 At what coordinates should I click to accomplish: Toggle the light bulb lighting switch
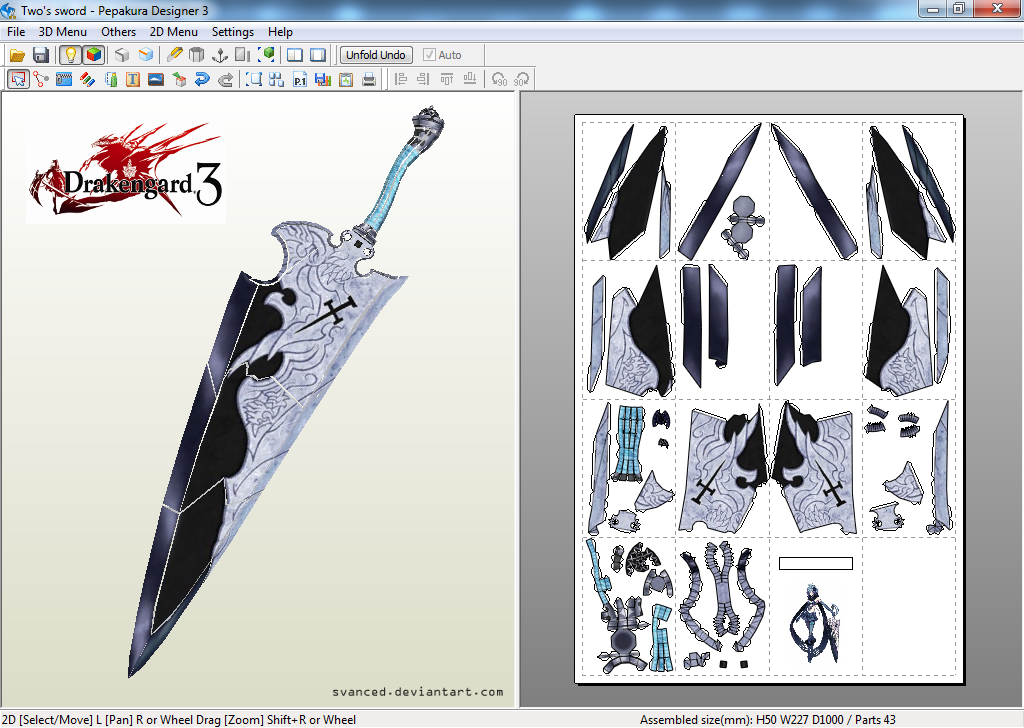(71, 55)
